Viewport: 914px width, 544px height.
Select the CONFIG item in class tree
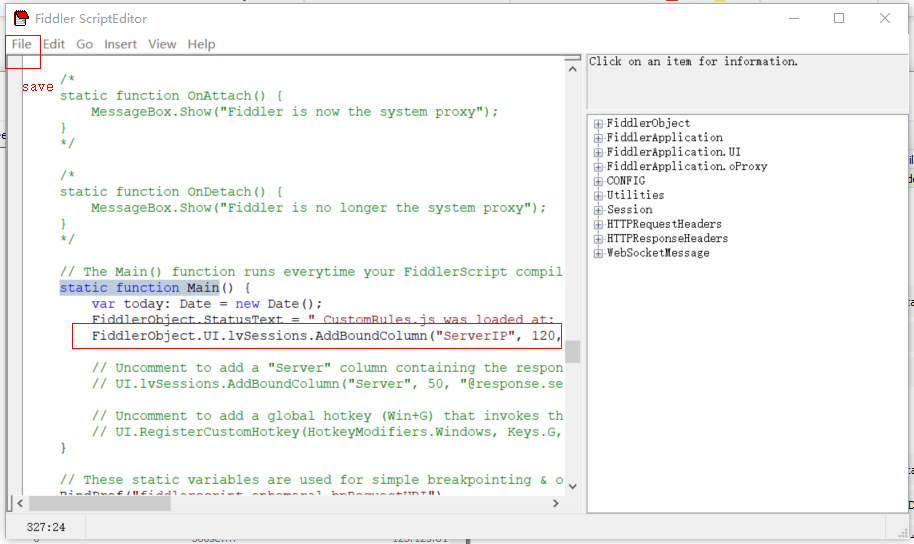click(626, 181)
